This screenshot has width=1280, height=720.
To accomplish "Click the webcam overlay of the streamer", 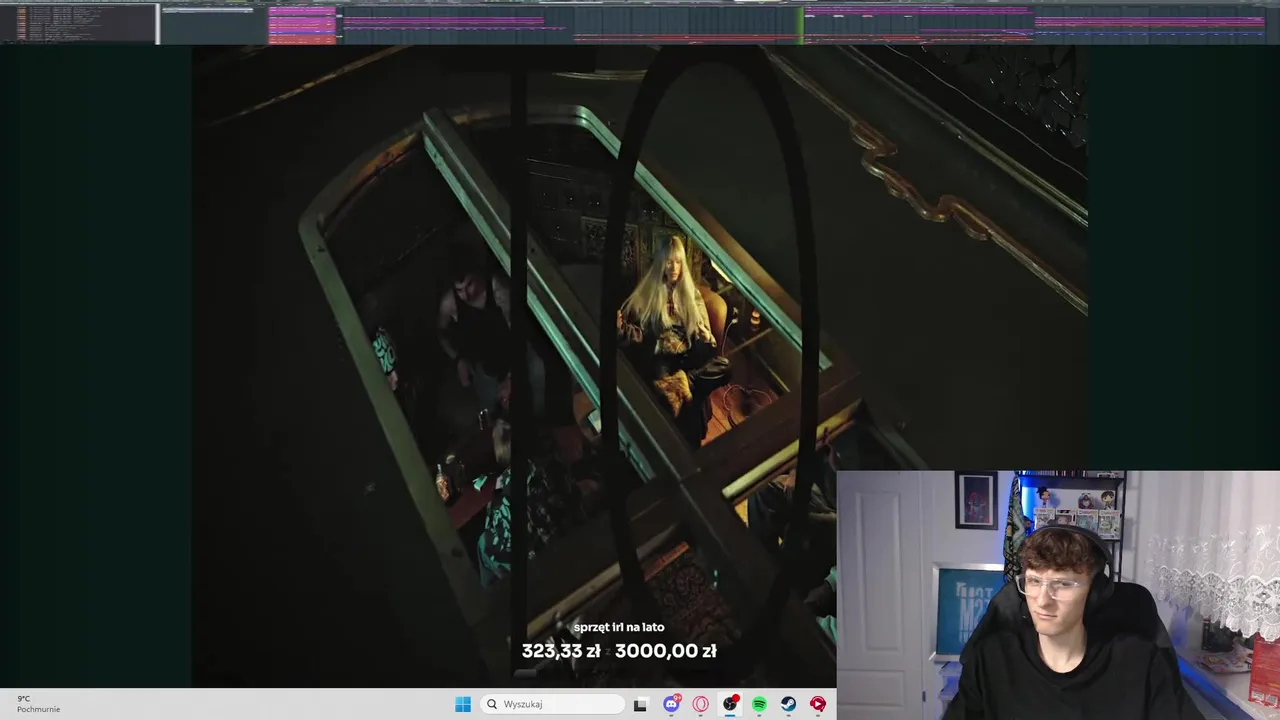I will (1058, 595).
